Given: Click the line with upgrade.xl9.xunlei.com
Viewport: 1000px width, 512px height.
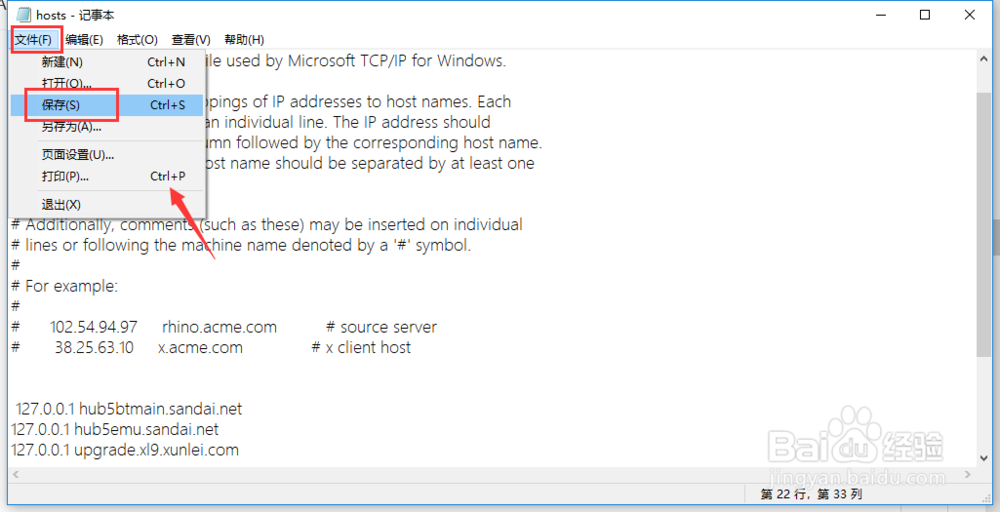Looking at the screenshot, I should tap(125, 450).
